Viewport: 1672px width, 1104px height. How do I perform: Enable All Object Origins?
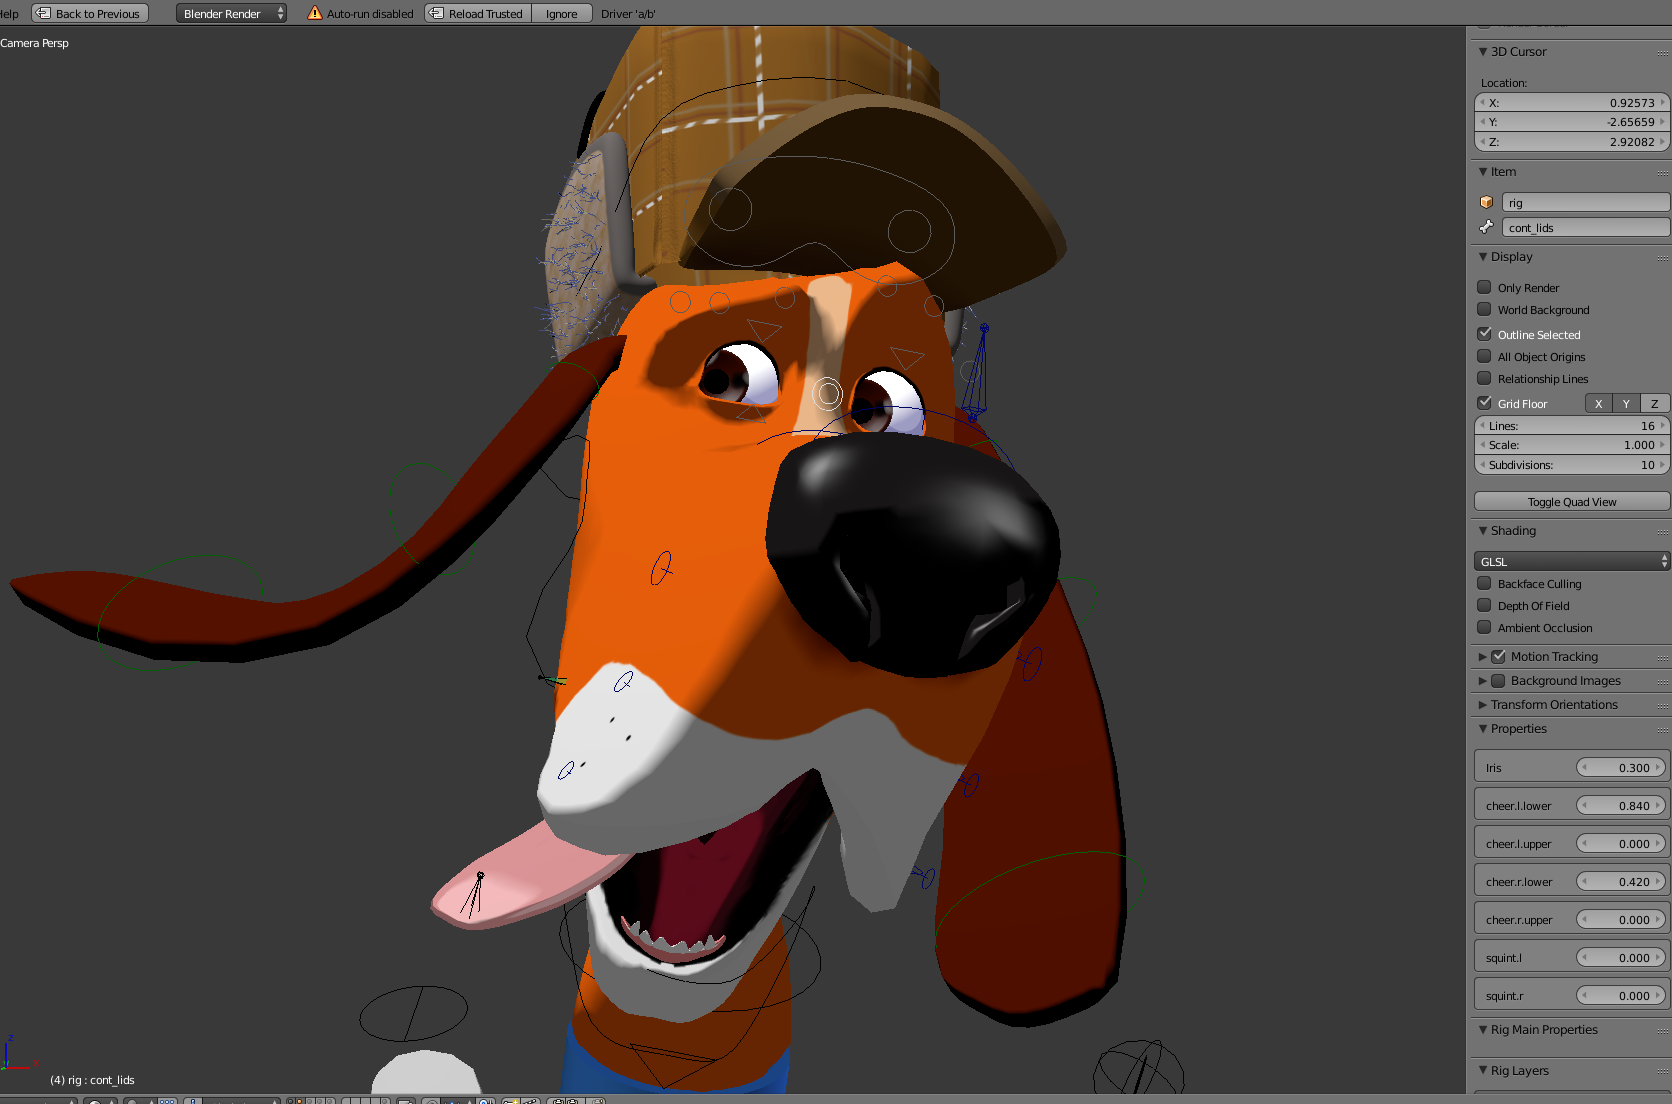point(1484,356)
